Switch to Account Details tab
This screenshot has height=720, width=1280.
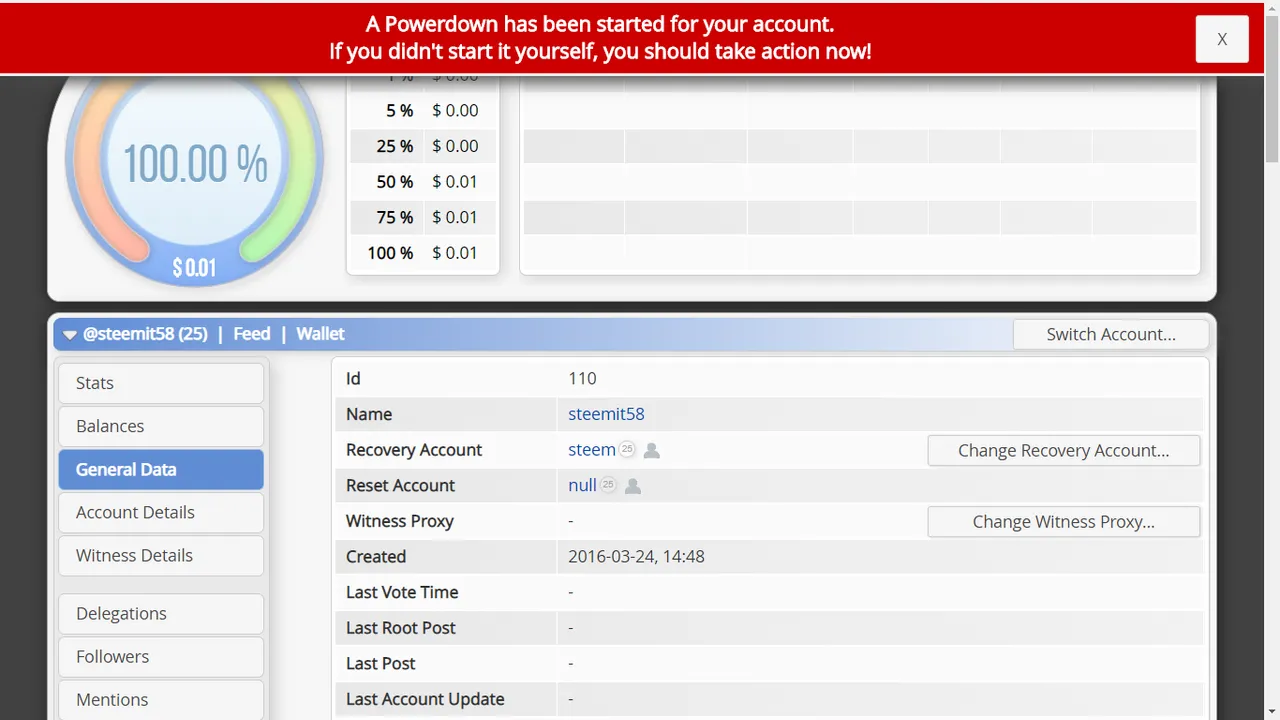tap(161, 512)
